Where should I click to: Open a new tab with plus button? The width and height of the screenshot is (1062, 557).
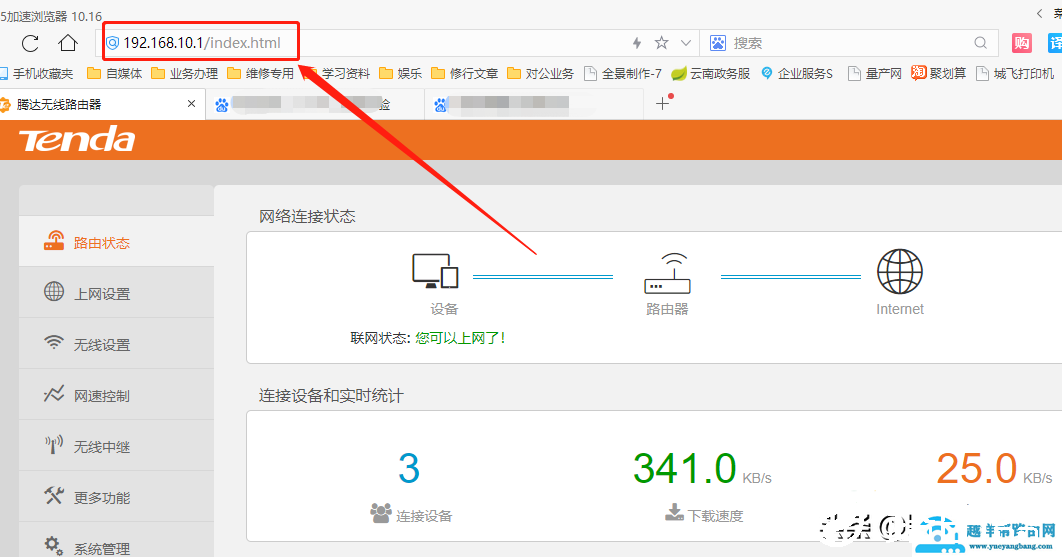pos(662,104)
